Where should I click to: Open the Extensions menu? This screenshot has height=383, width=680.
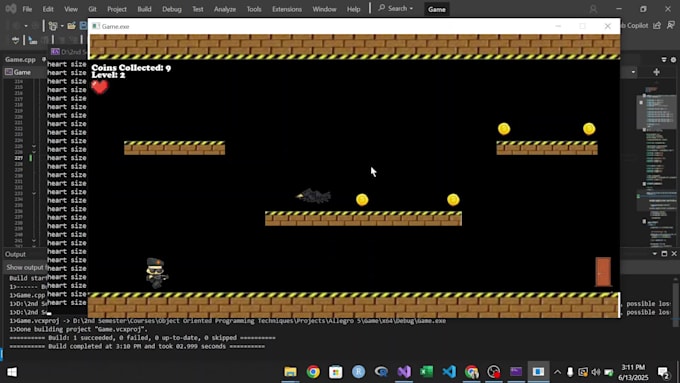pyautogui.click(x=287, y=9)
